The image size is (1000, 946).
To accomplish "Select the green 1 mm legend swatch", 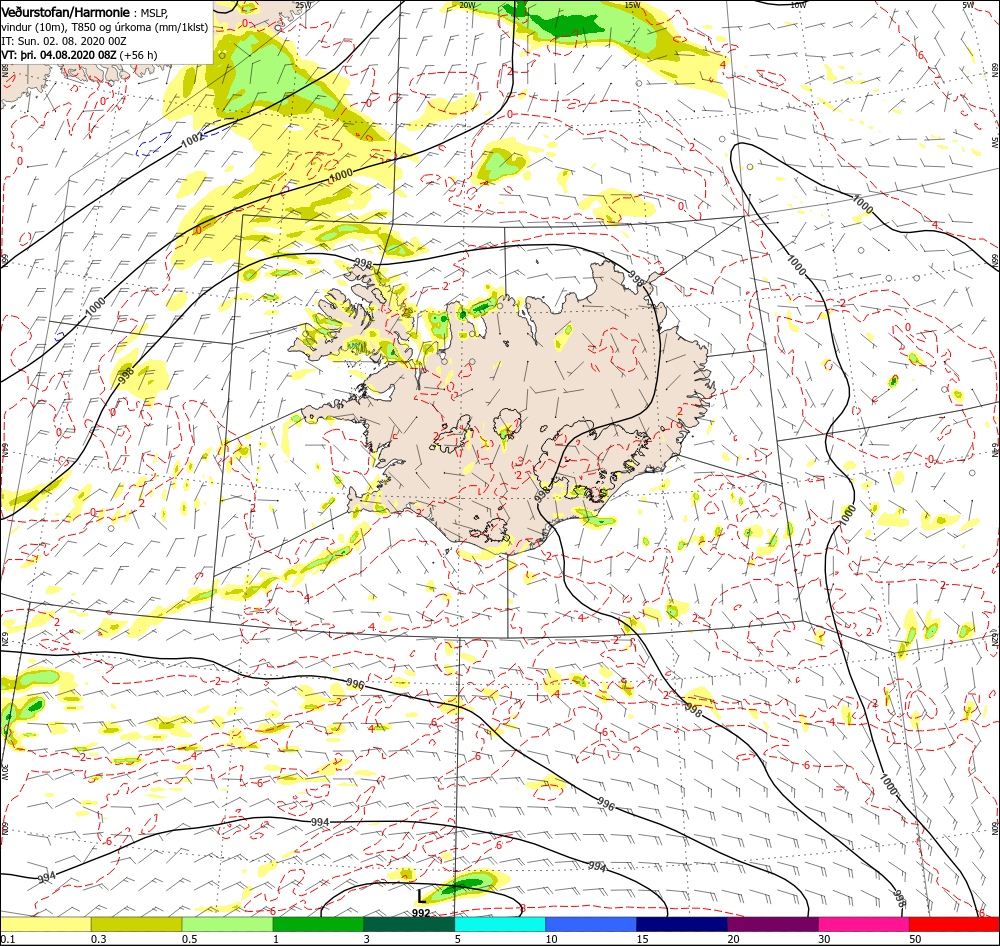I will tap(318, 925).
